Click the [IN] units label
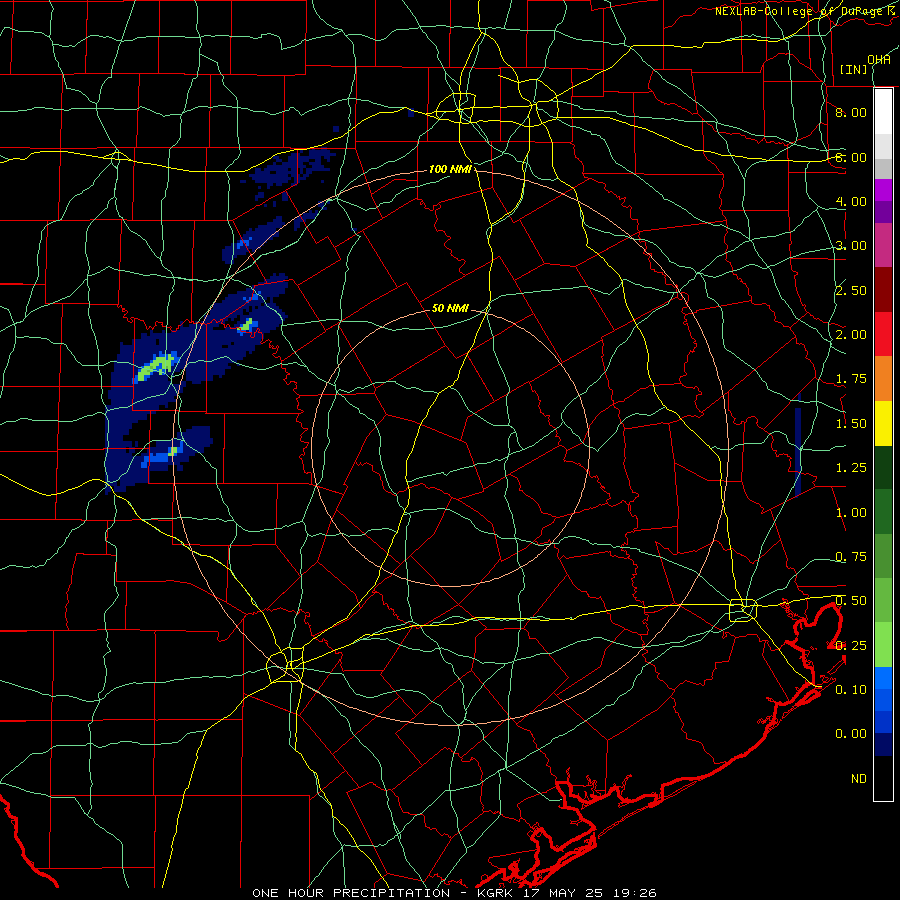The height and width of the screenshot is (900, 900). tap(854, 69)
